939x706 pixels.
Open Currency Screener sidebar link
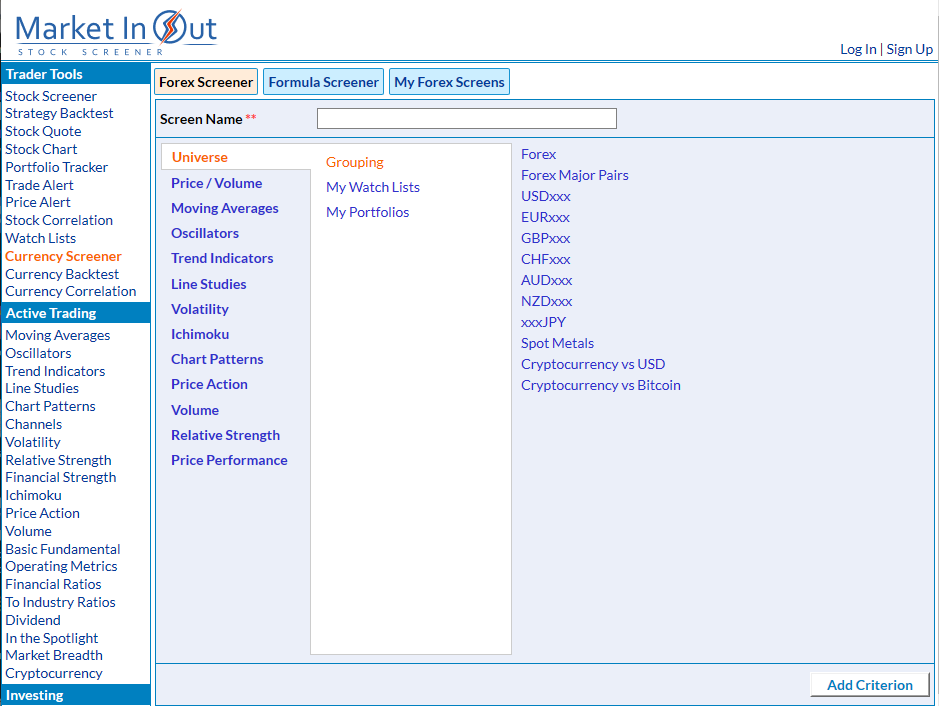click(63, 256)
